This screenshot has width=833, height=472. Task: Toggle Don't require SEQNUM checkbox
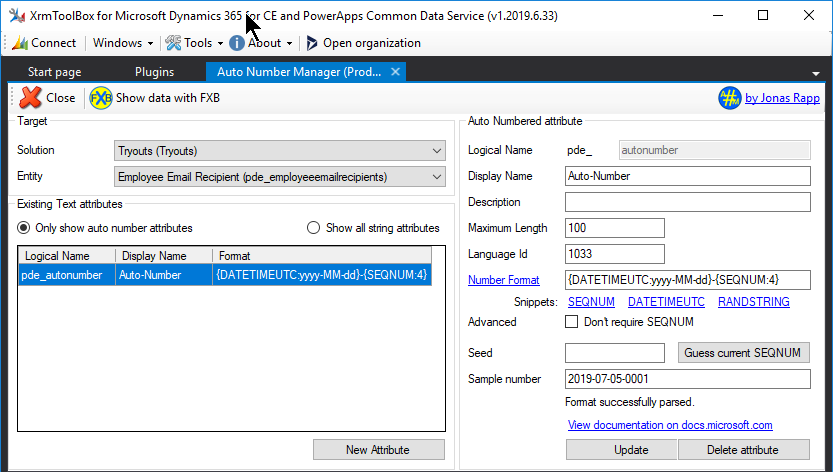point(572,322)
